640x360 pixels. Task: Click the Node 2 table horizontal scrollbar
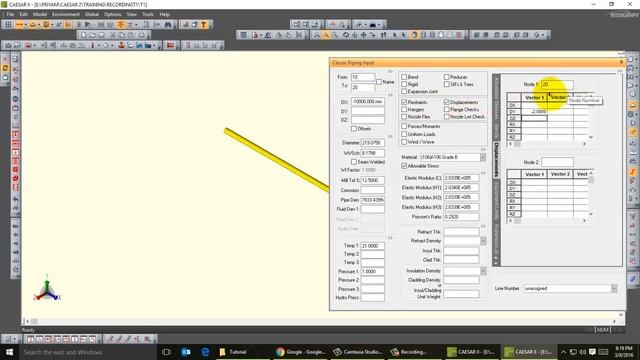(547, 220)
